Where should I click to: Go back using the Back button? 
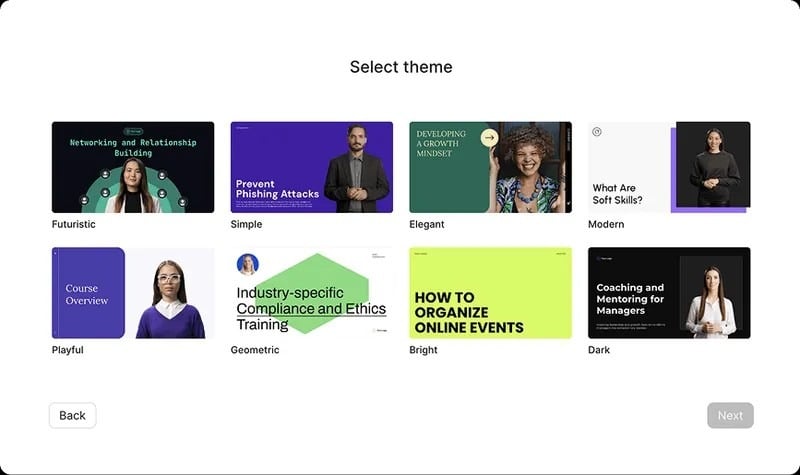click(x=72, y=415)
